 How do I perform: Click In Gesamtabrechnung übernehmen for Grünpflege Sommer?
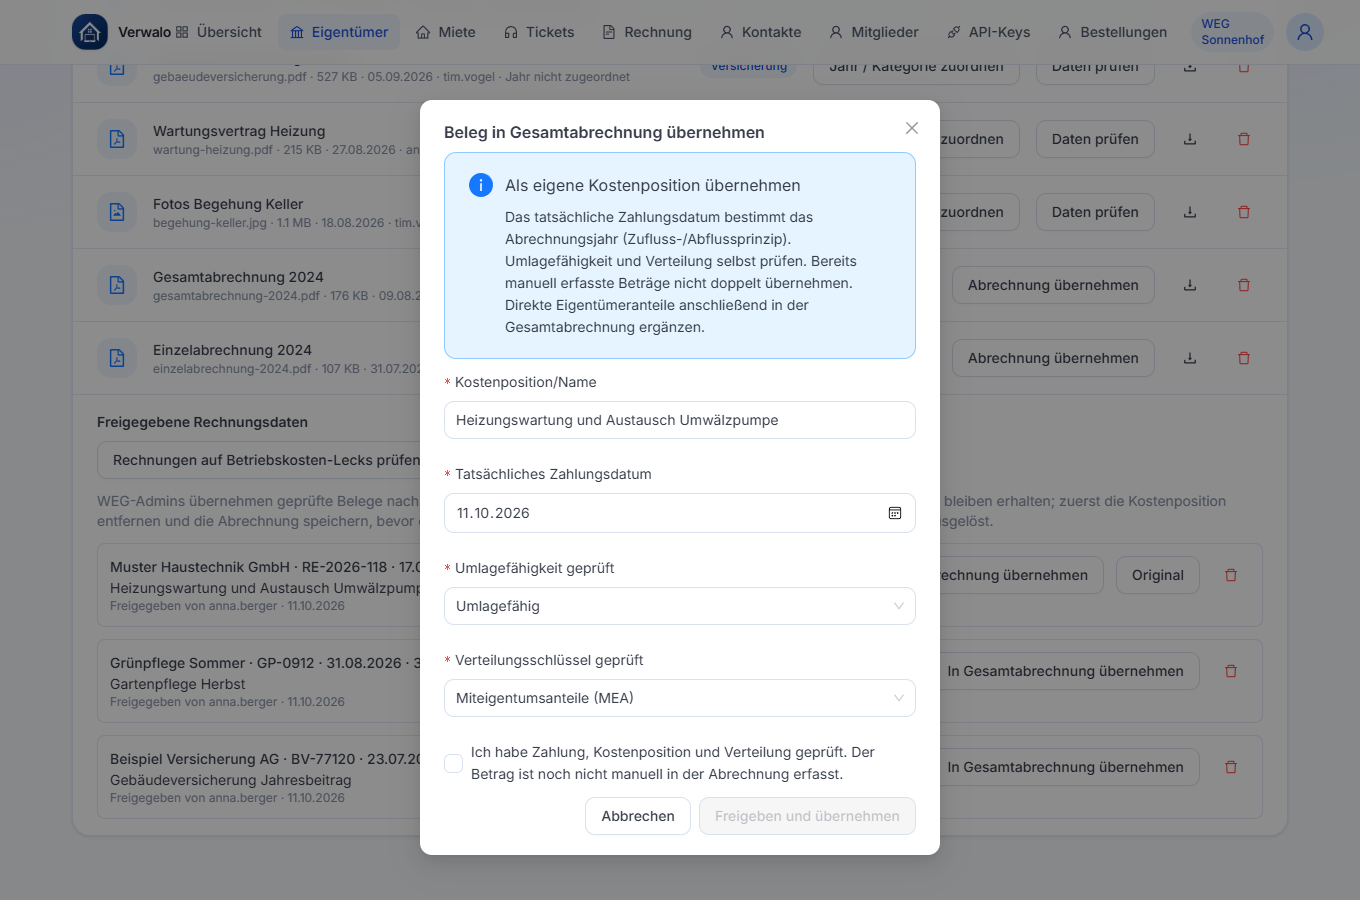[x=1065, y=671]
